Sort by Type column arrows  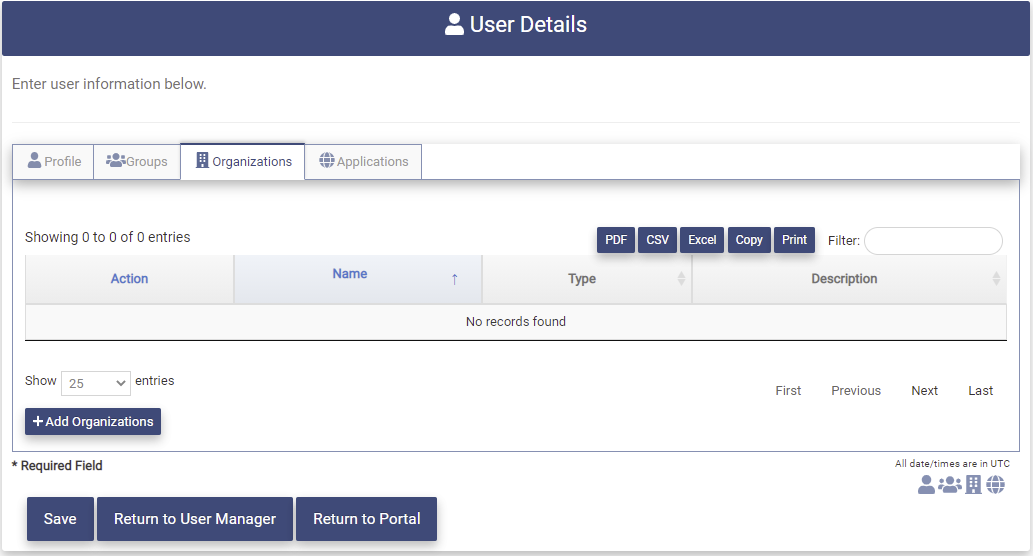(x=681, y=279)
